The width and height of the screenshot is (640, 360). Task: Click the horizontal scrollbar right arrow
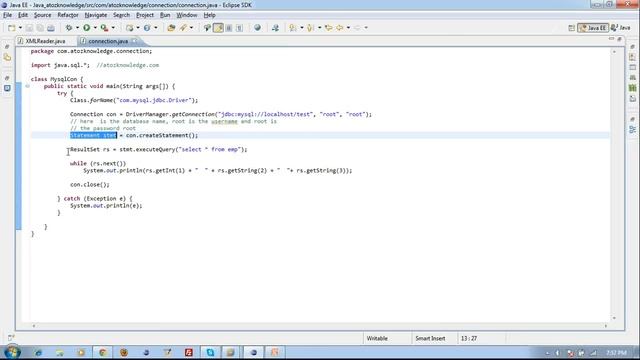[x=606, y=326]
